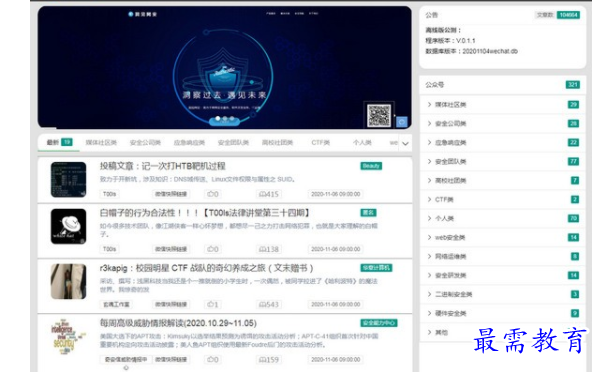595x372 pixels.
Task: Switch to the 高校社团类 tab
Action: tap(277, 143)
